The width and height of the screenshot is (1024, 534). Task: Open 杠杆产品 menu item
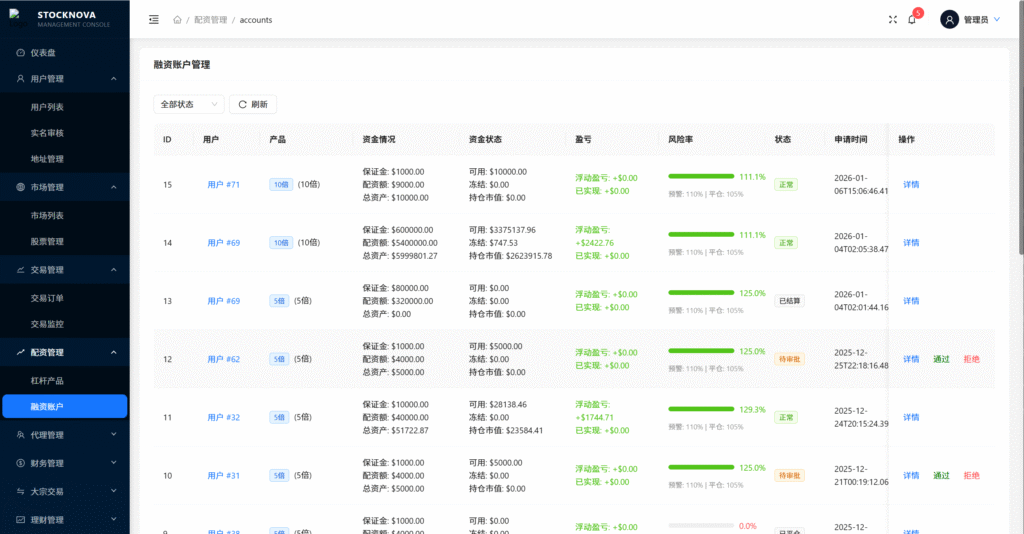pyautogui.click(x=47, y=381)
